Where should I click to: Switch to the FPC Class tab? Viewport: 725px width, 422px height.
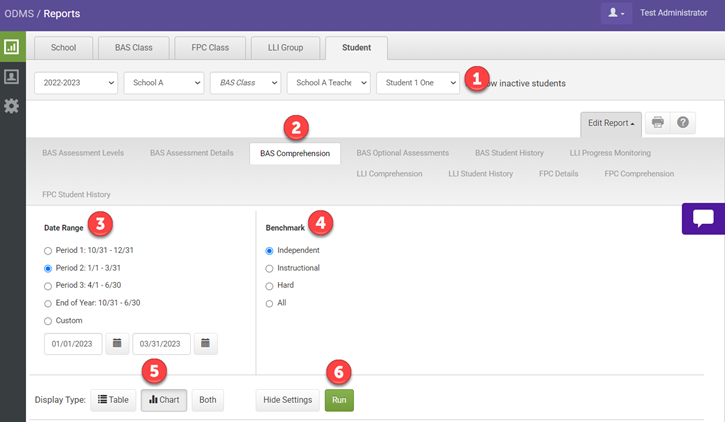click(x=205, y=47)
